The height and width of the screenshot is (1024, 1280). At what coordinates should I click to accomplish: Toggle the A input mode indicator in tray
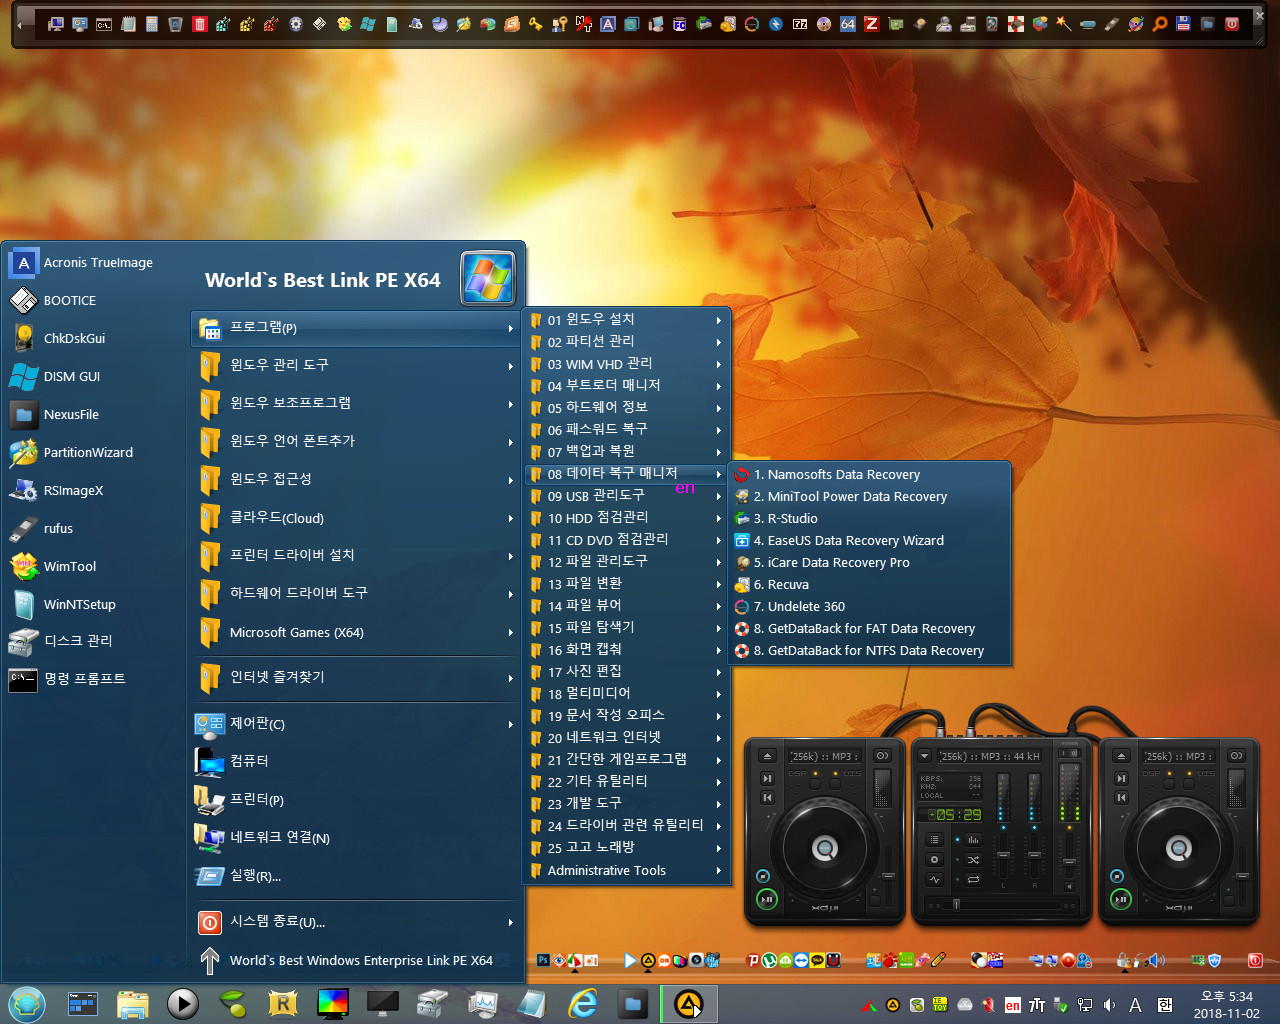point(1135,1005)
